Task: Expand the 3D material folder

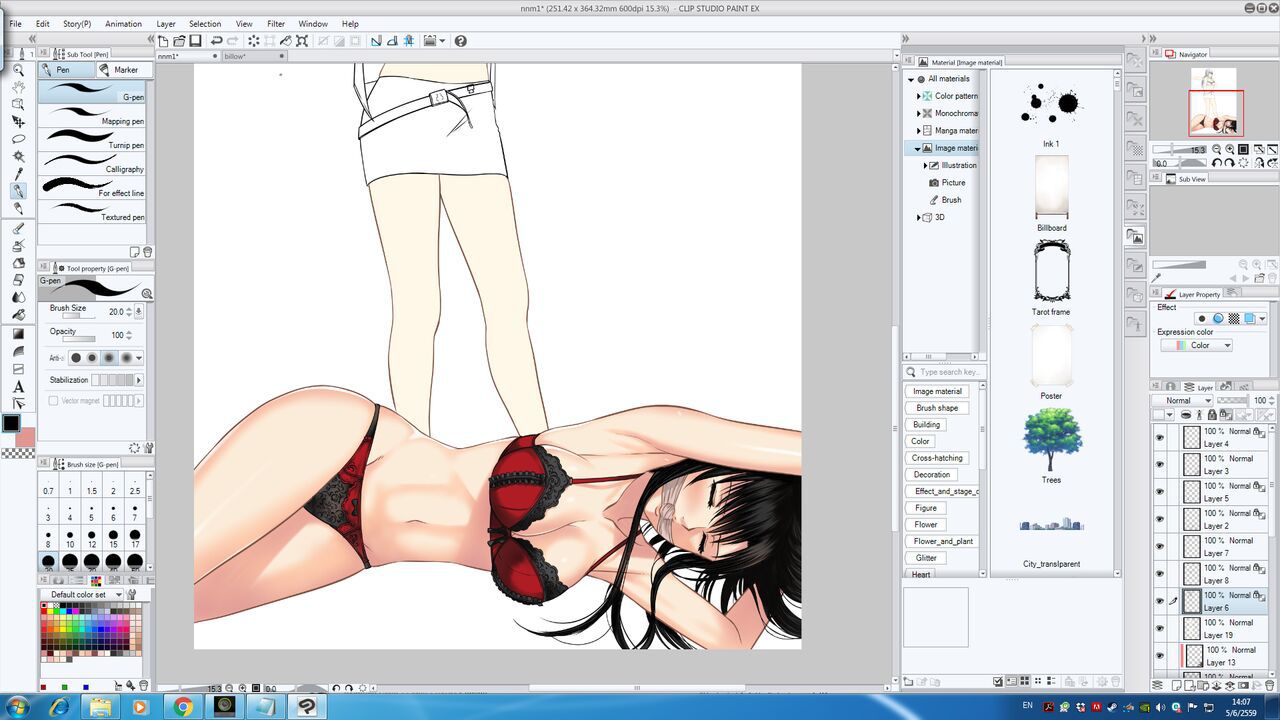Action: coord(918,217)
